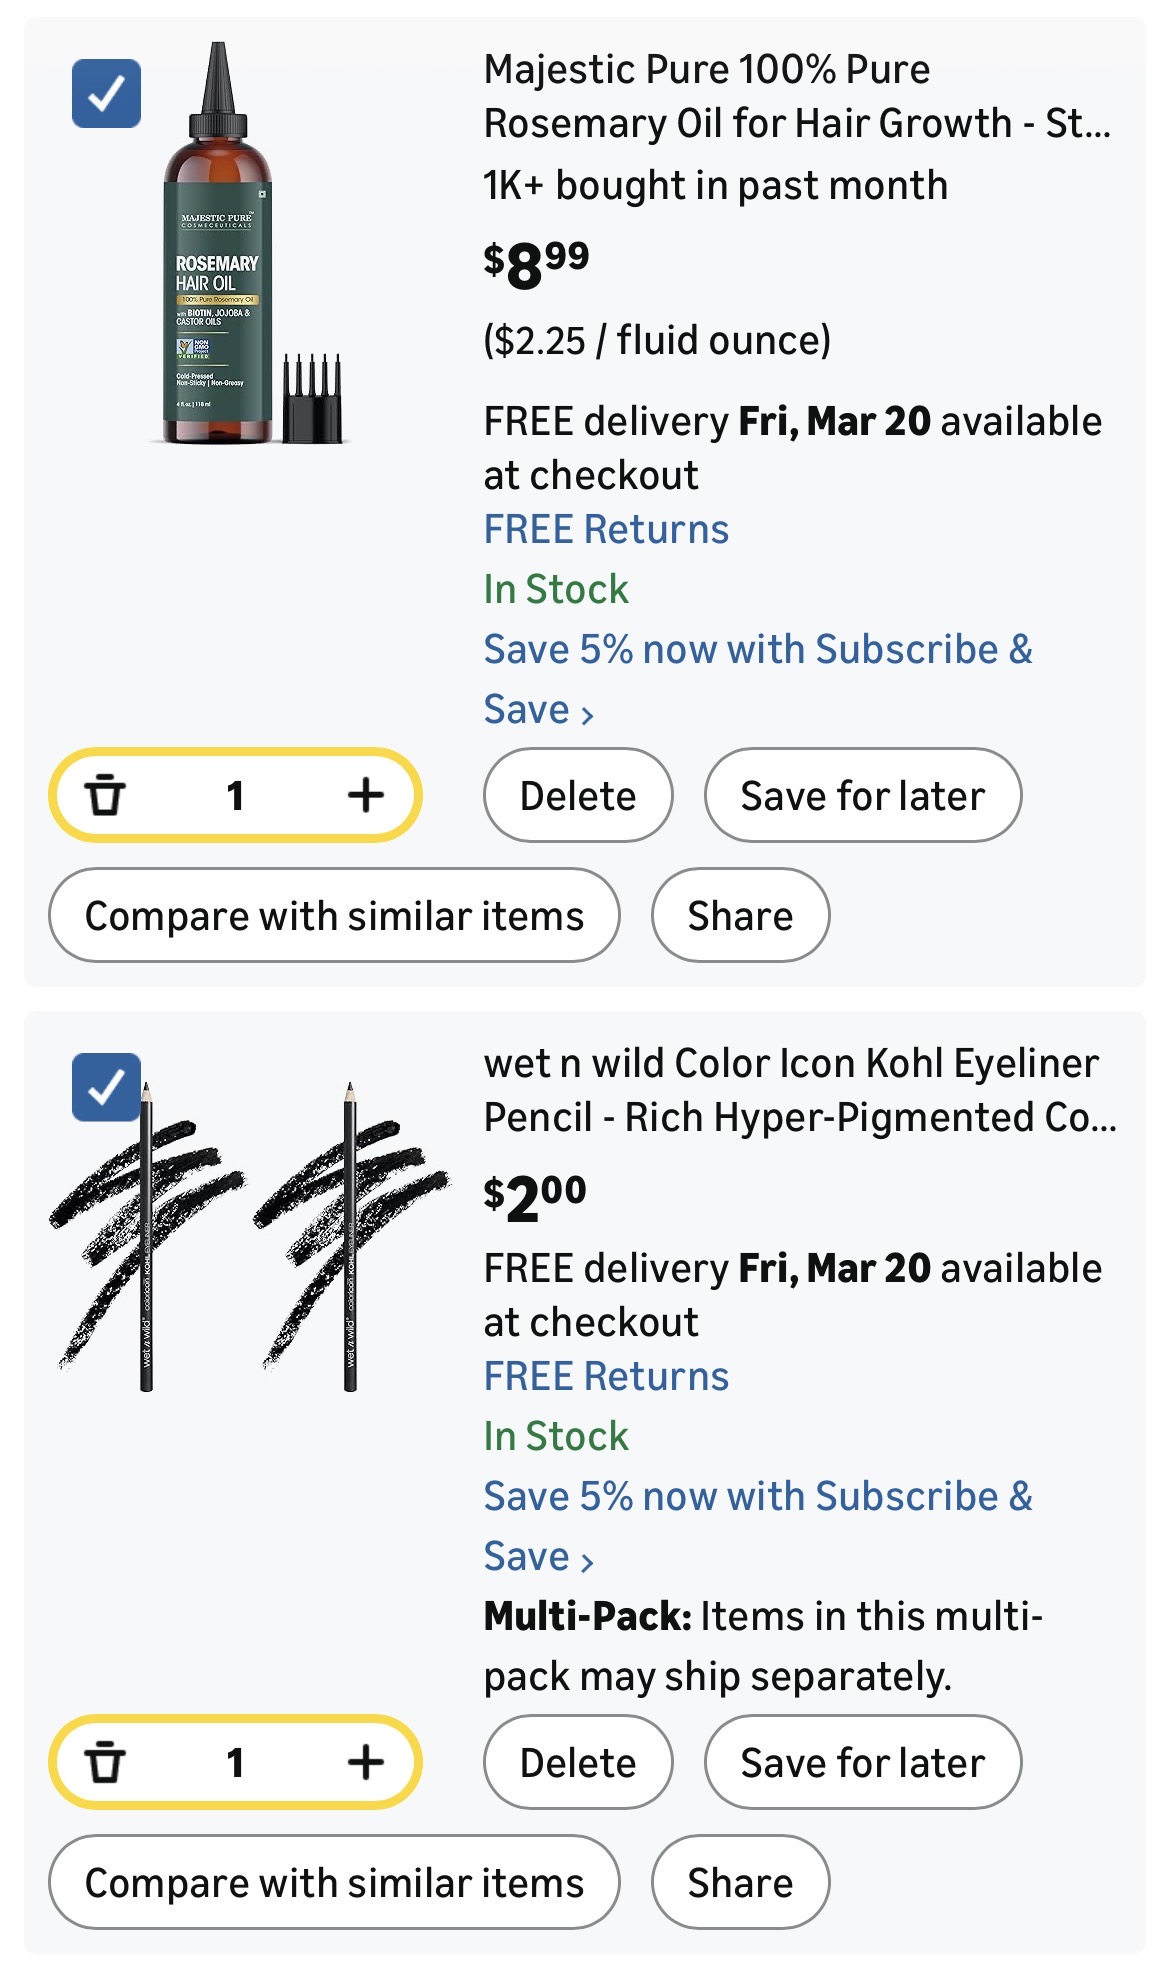Click trash icon in Rosemary Oil quantity stepper

coord(105,796)
